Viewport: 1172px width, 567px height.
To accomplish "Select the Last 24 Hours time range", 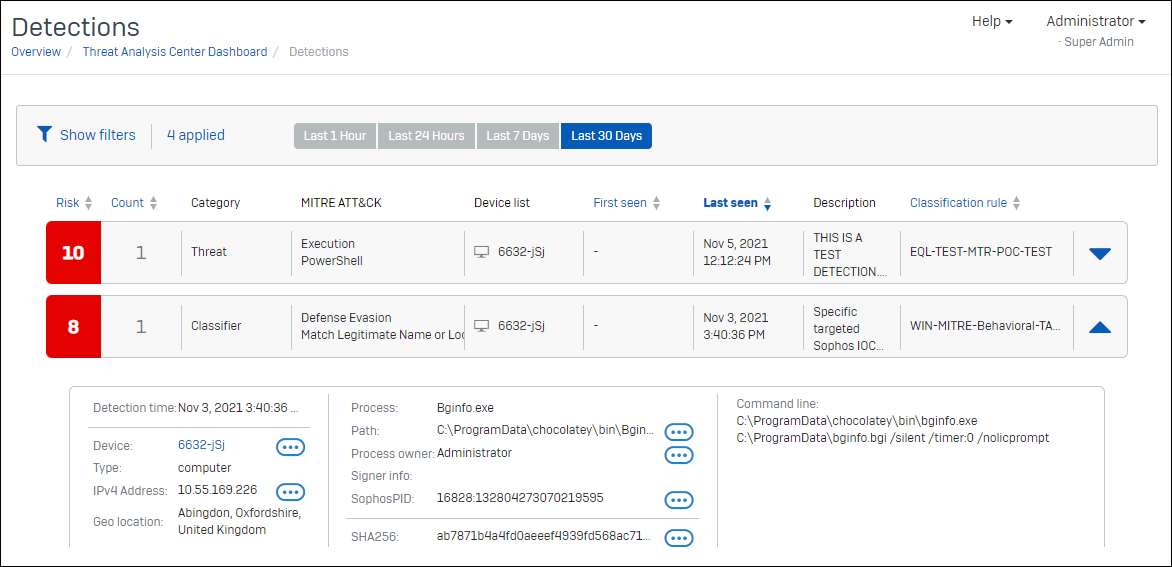I will coord(426,136).
